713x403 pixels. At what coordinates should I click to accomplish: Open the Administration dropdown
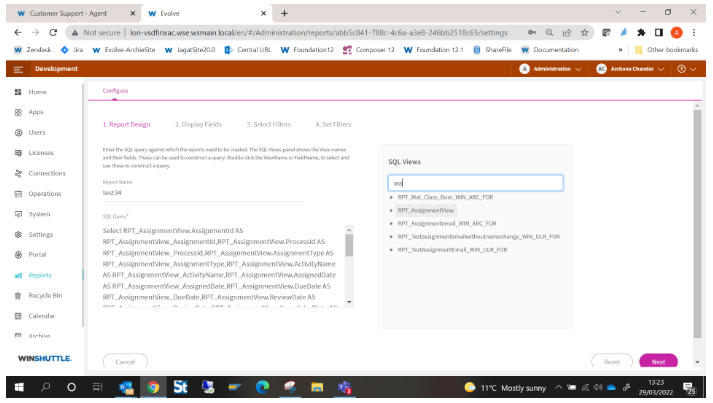551,68
